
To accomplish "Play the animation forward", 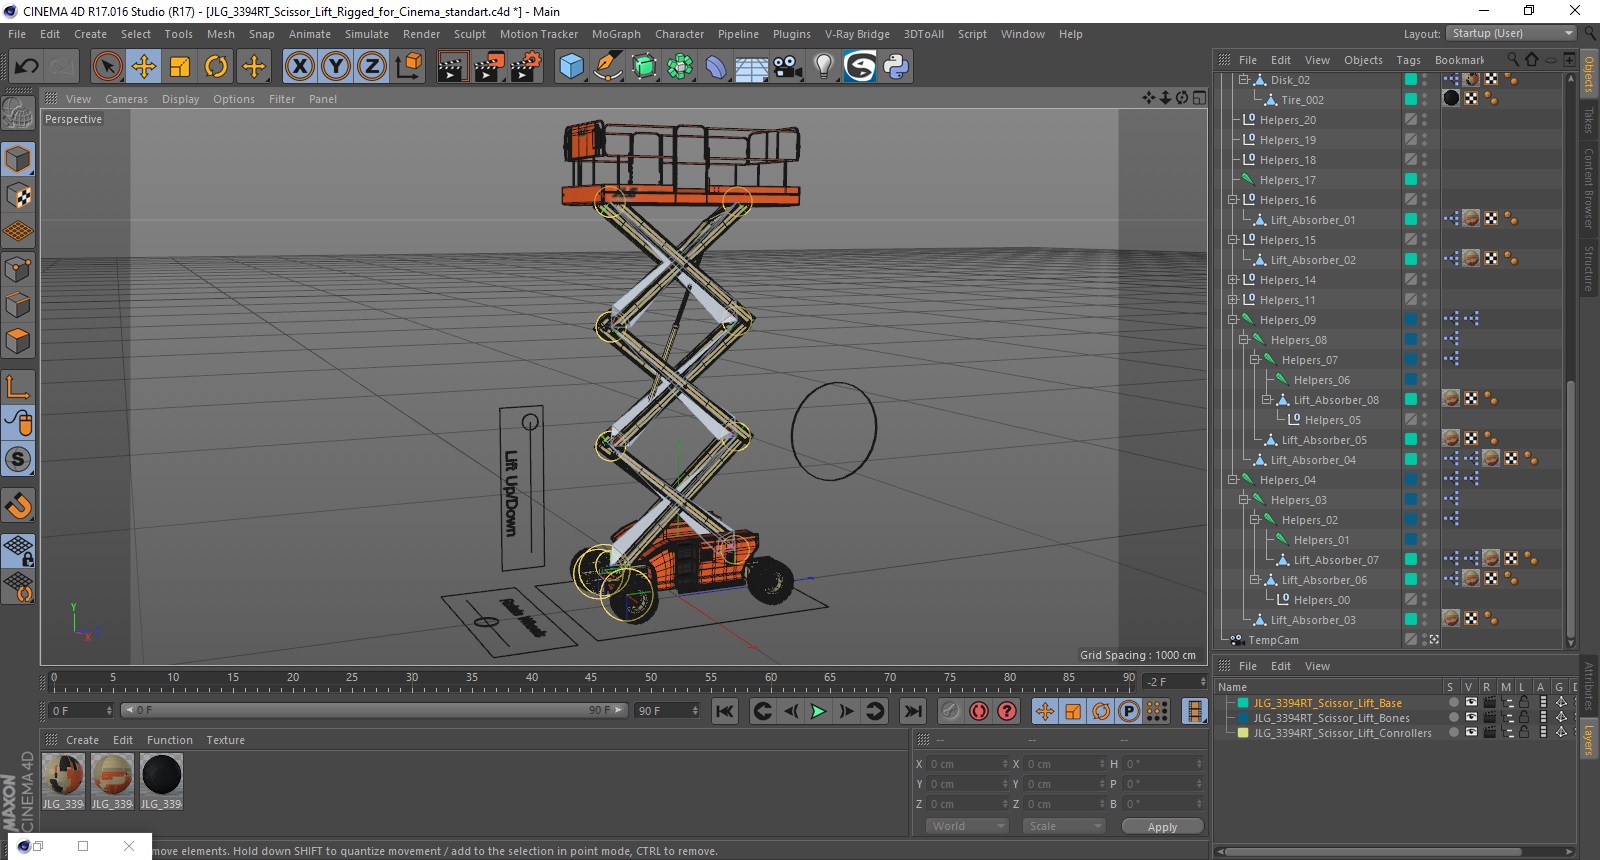I will click(818, 711).
